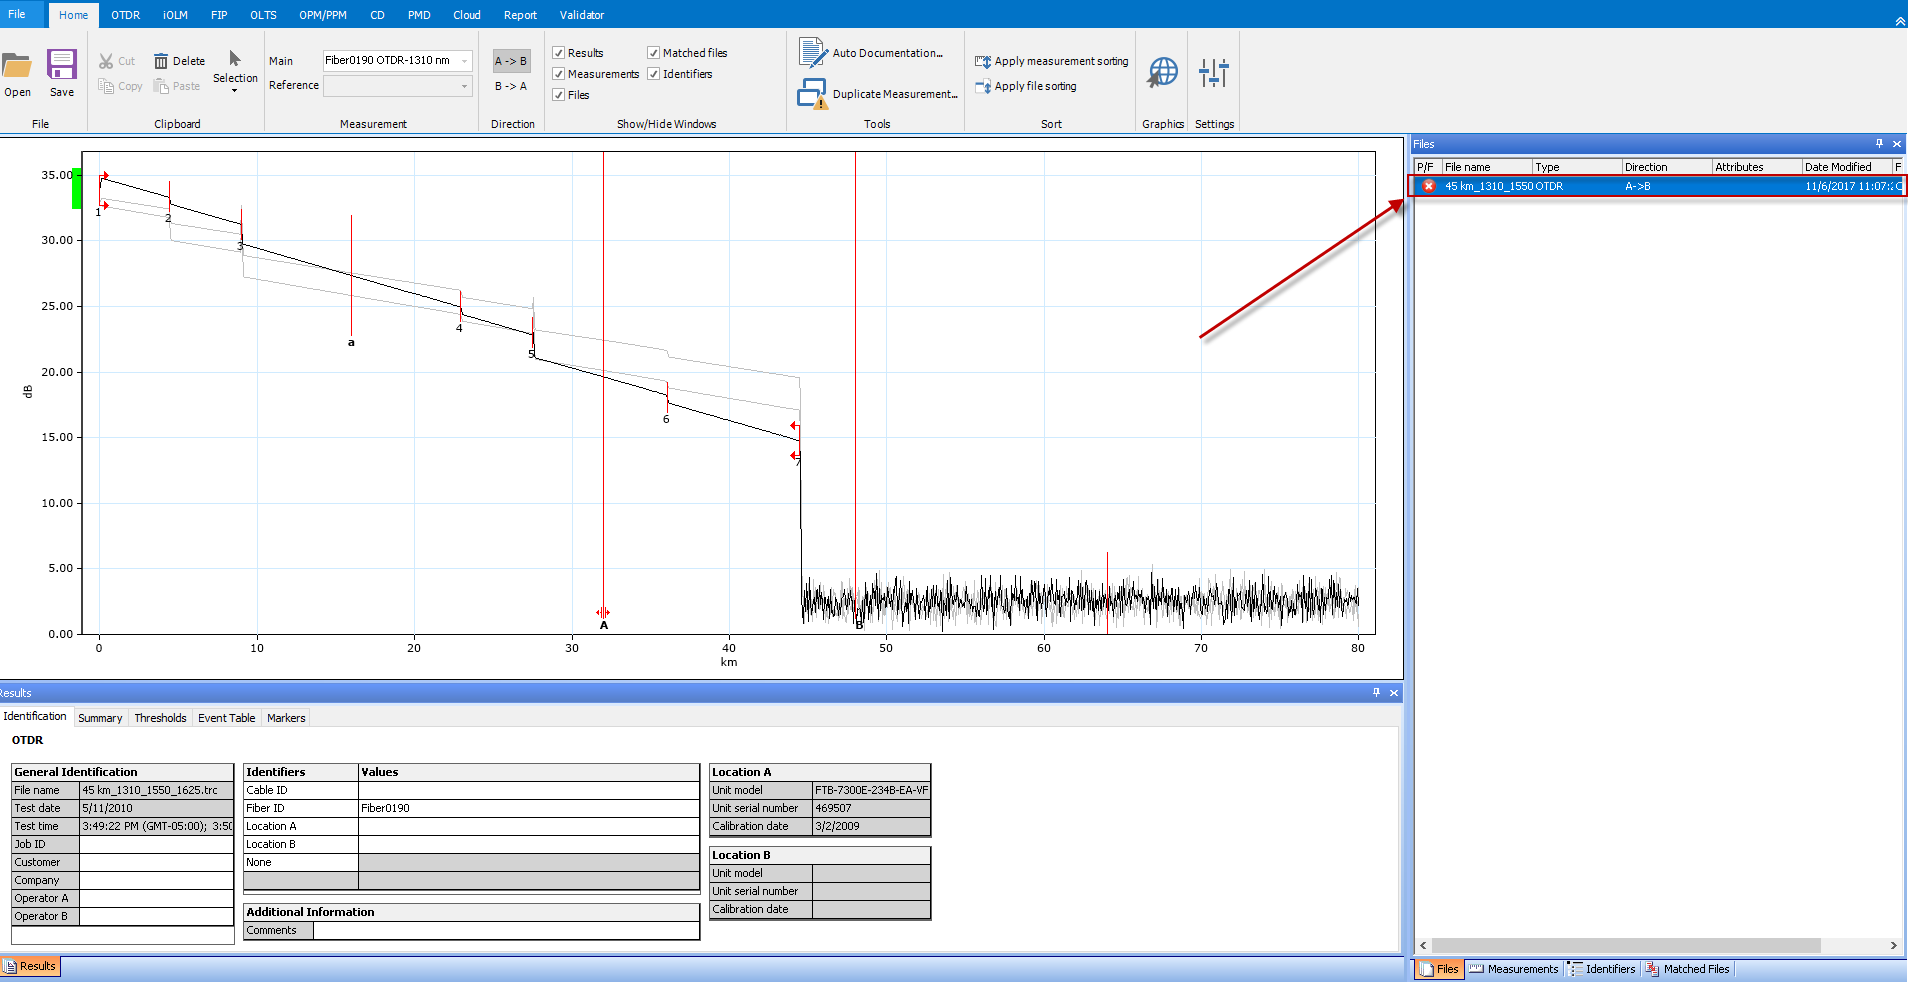Toggle the Results checkbox
The height and width of the screenshot is (982, 1908).
click(x=559, y=53)
